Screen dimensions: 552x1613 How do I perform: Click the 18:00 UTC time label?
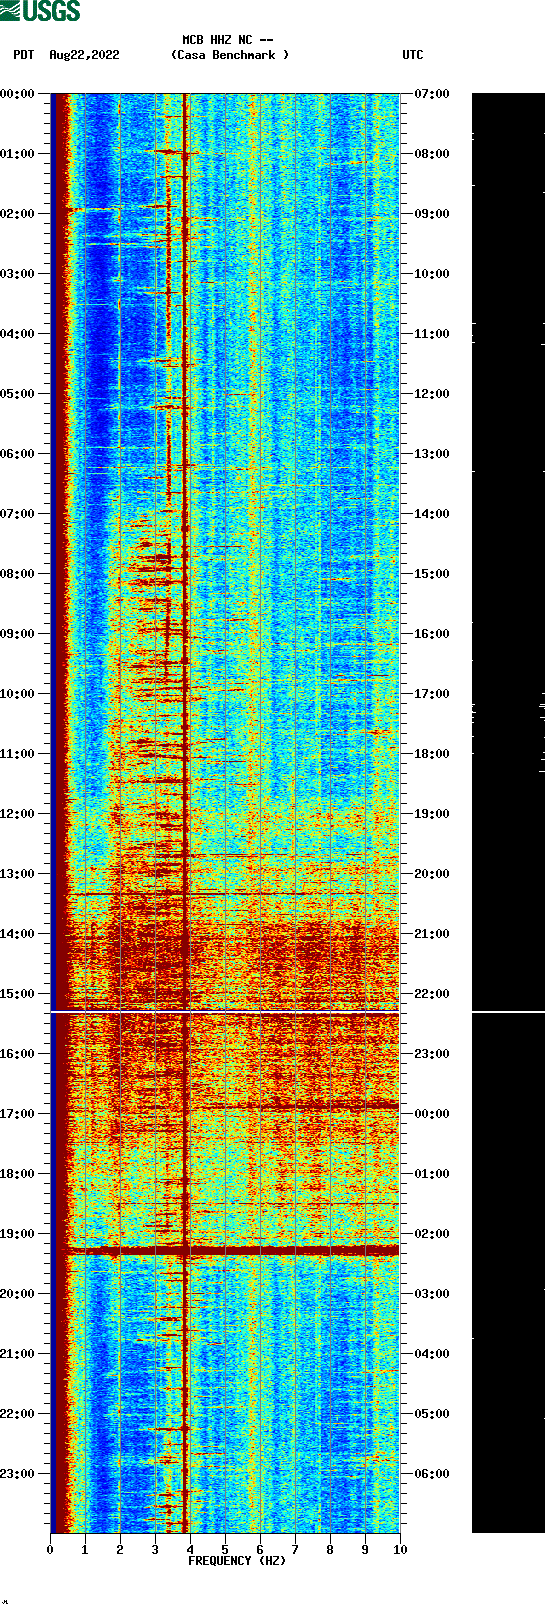(432, 754)
